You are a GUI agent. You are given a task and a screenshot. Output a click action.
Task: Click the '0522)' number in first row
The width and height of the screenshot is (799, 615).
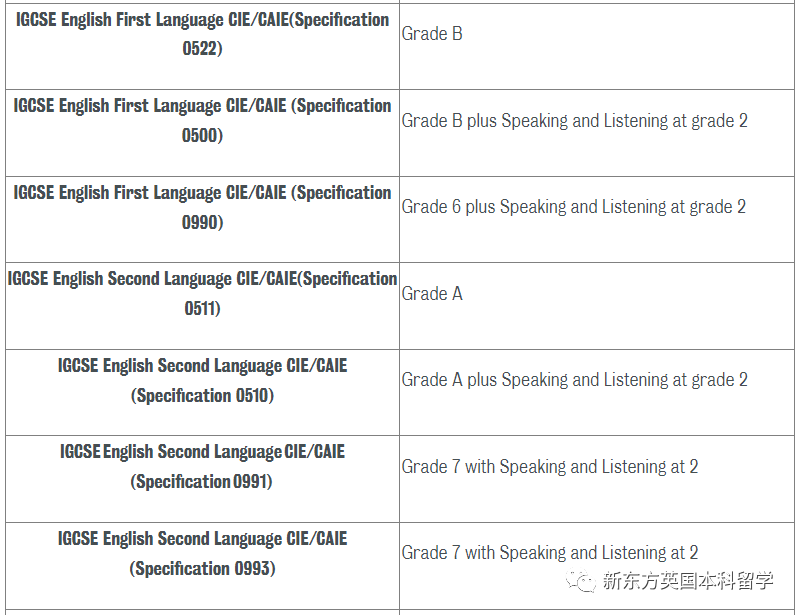(202, 49)
